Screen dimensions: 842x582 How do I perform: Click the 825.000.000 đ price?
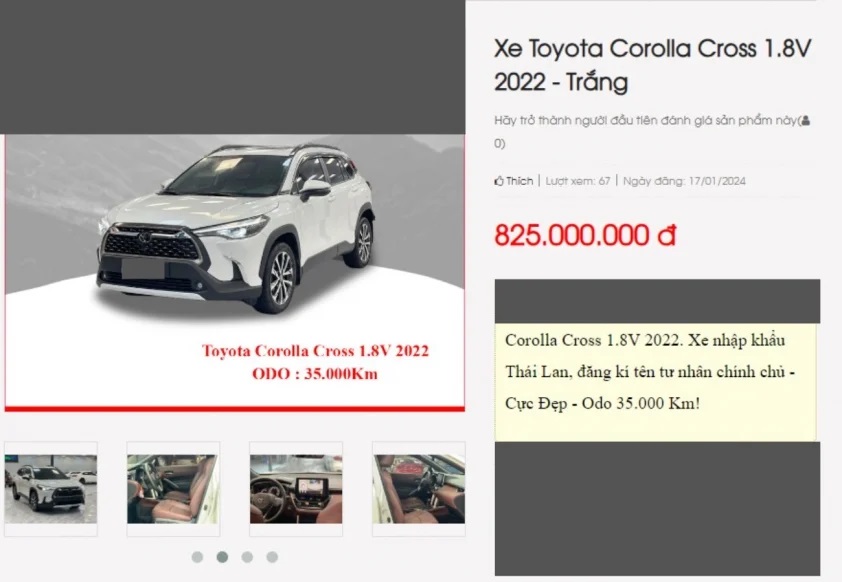coord(585,235)
